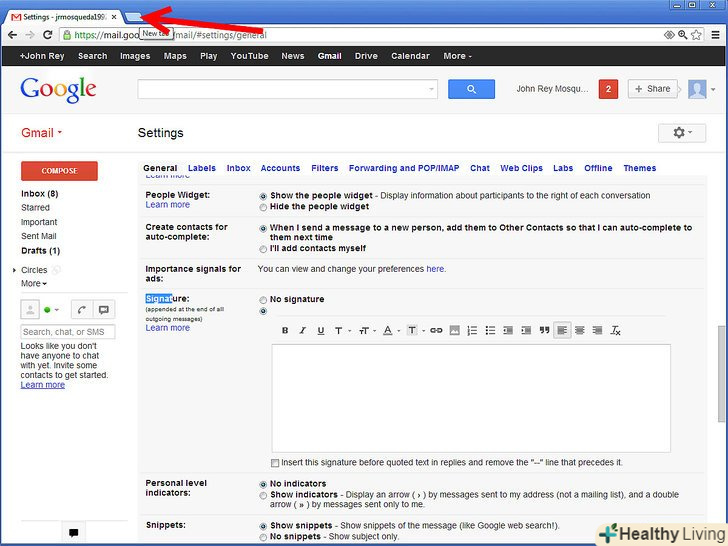Open Drafts (1) folder
The image size is (728, 546).
[x=40, y=251]
